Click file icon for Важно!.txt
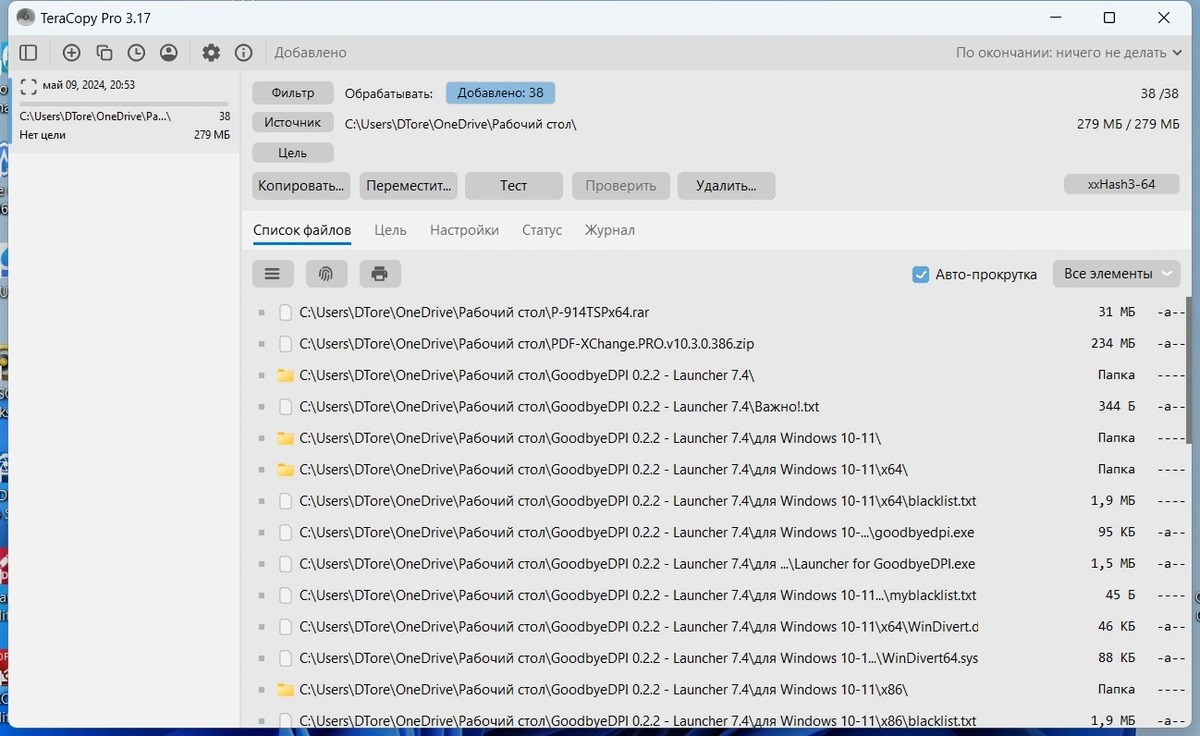Viewport: 1200px width, 736px height. pyautogui.click(x=285, y=407)
